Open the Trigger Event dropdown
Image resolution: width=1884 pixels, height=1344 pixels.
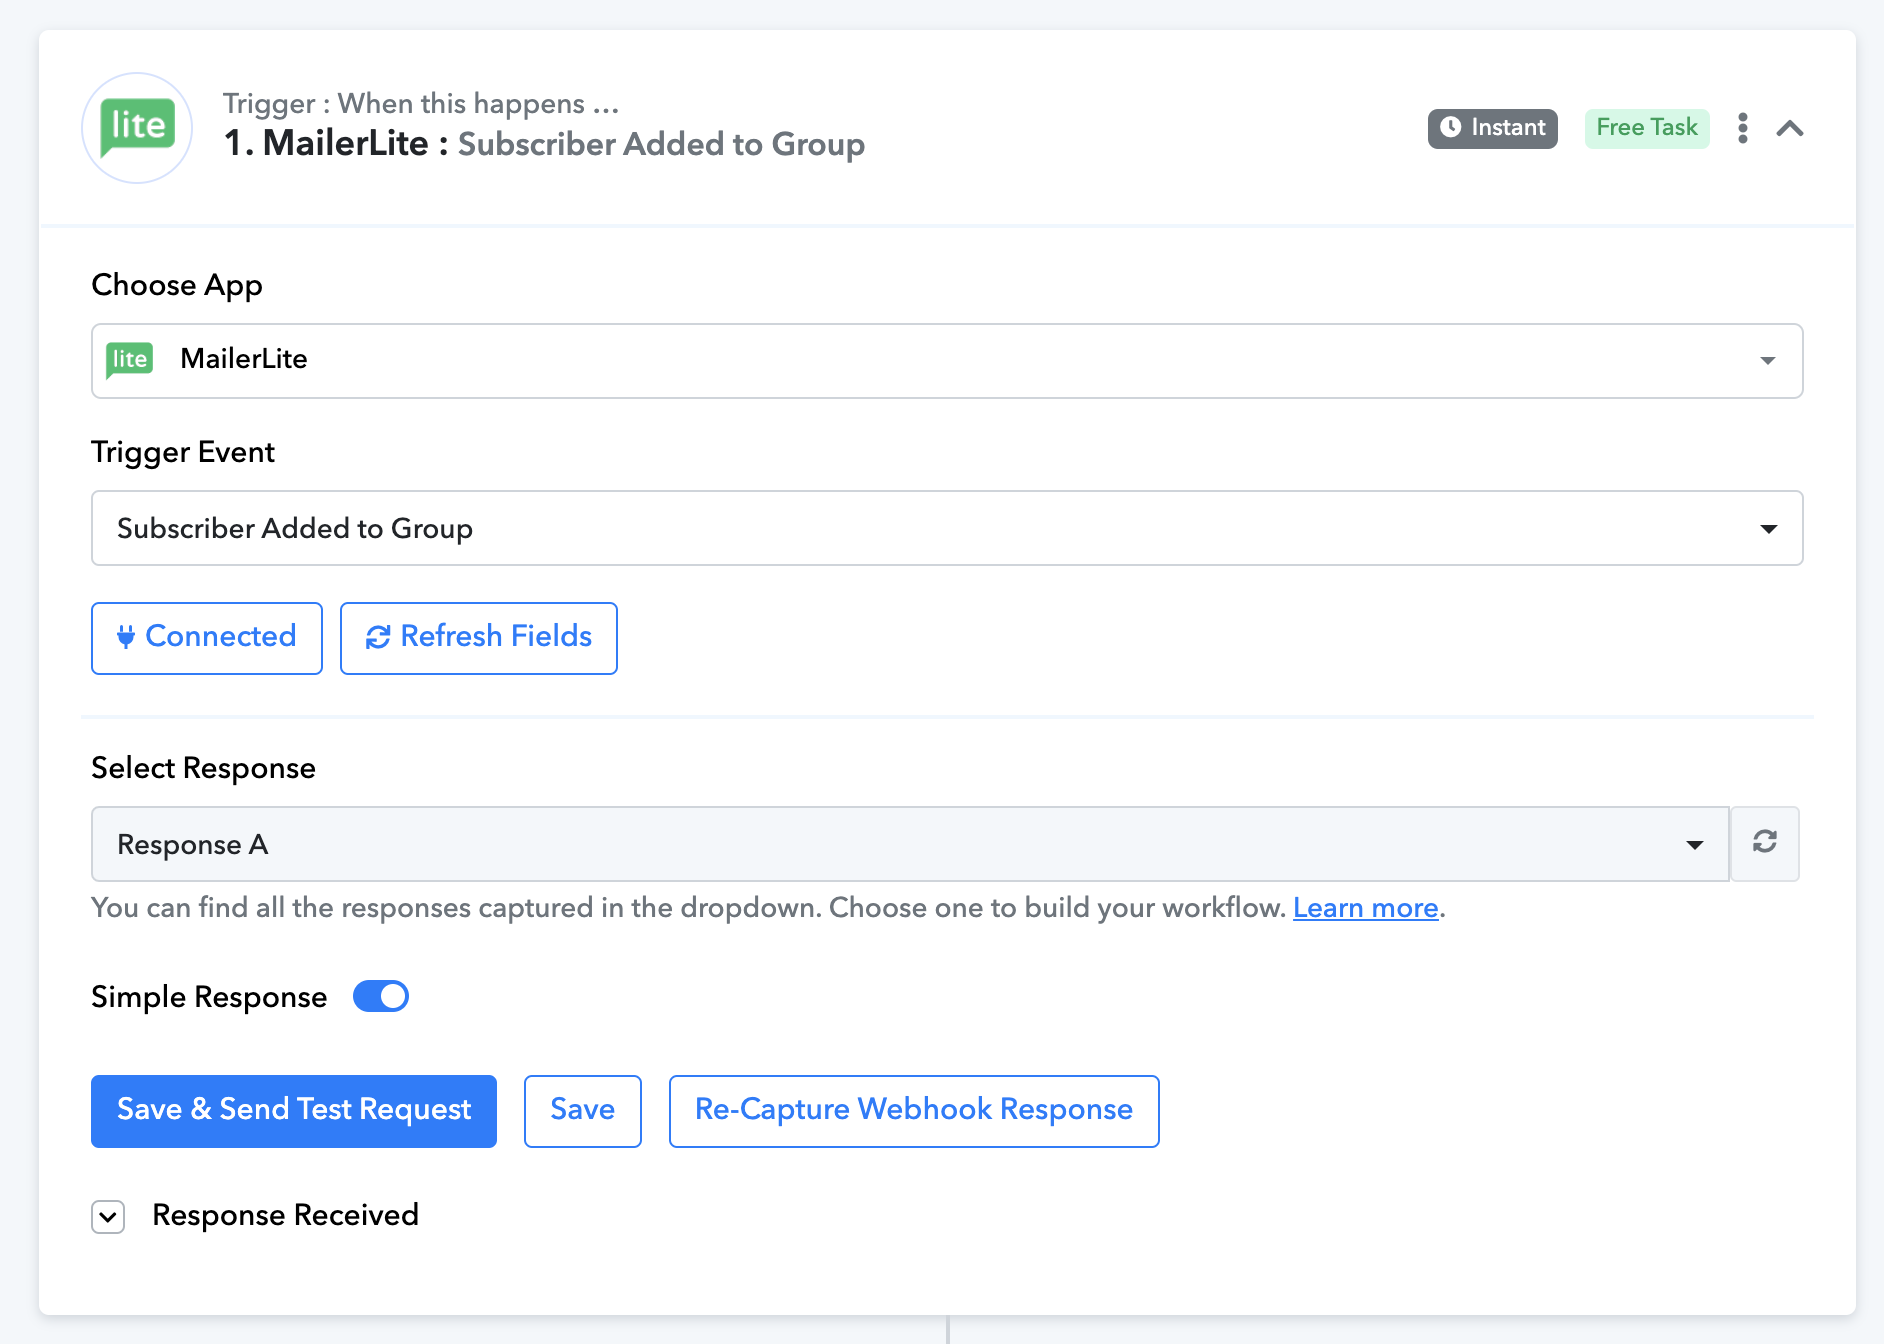click(947, 528)
